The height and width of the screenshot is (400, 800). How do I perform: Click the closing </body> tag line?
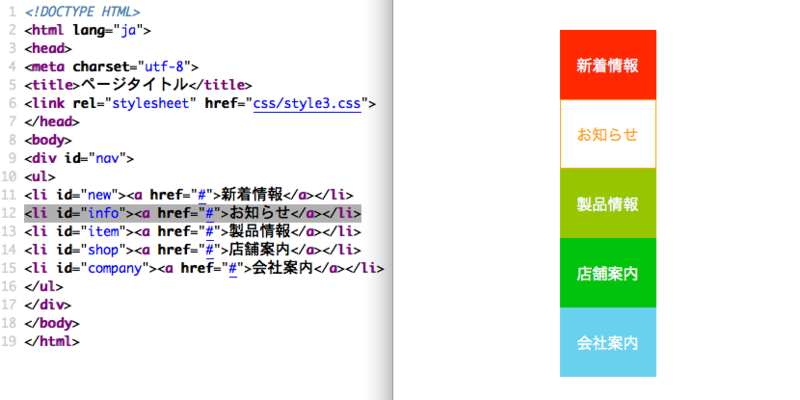pyautogui.click(x=52, y=323)
